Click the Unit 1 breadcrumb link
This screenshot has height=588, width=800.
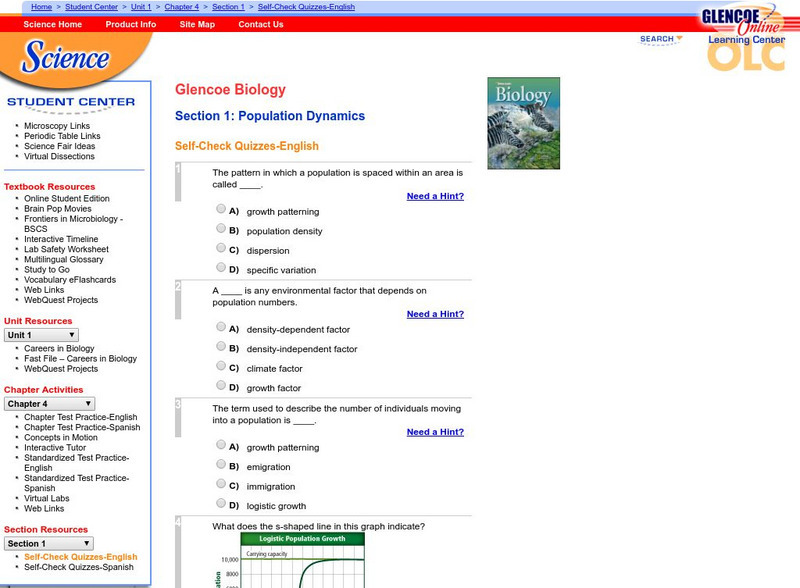pyautogui.click(x=141, y=7)
